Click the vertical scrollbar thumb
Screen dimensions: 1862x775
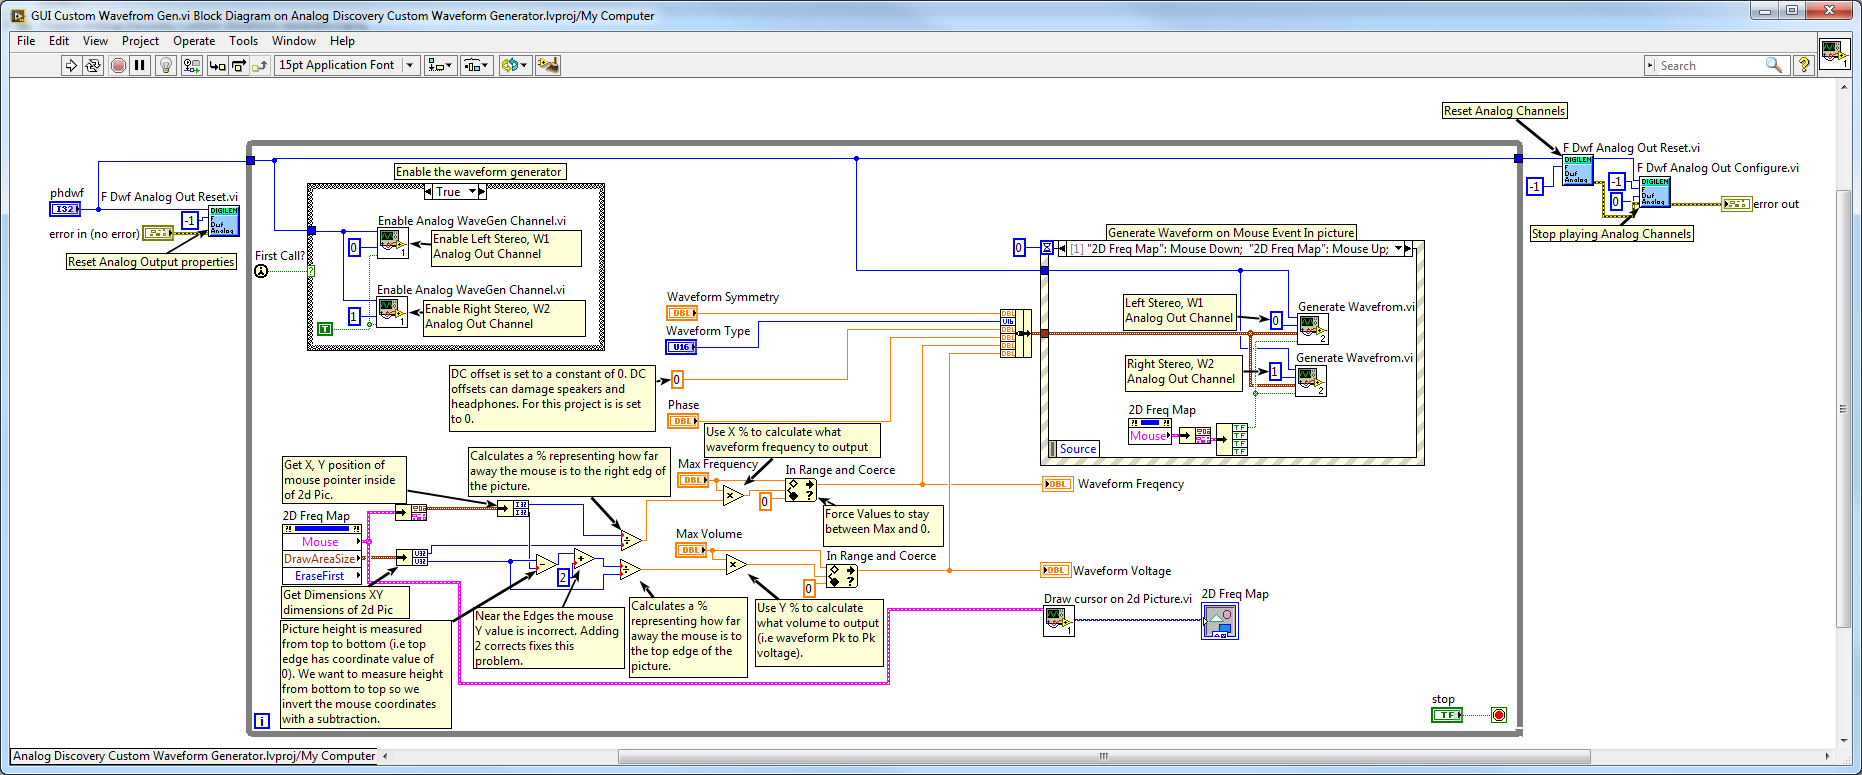1843,409
